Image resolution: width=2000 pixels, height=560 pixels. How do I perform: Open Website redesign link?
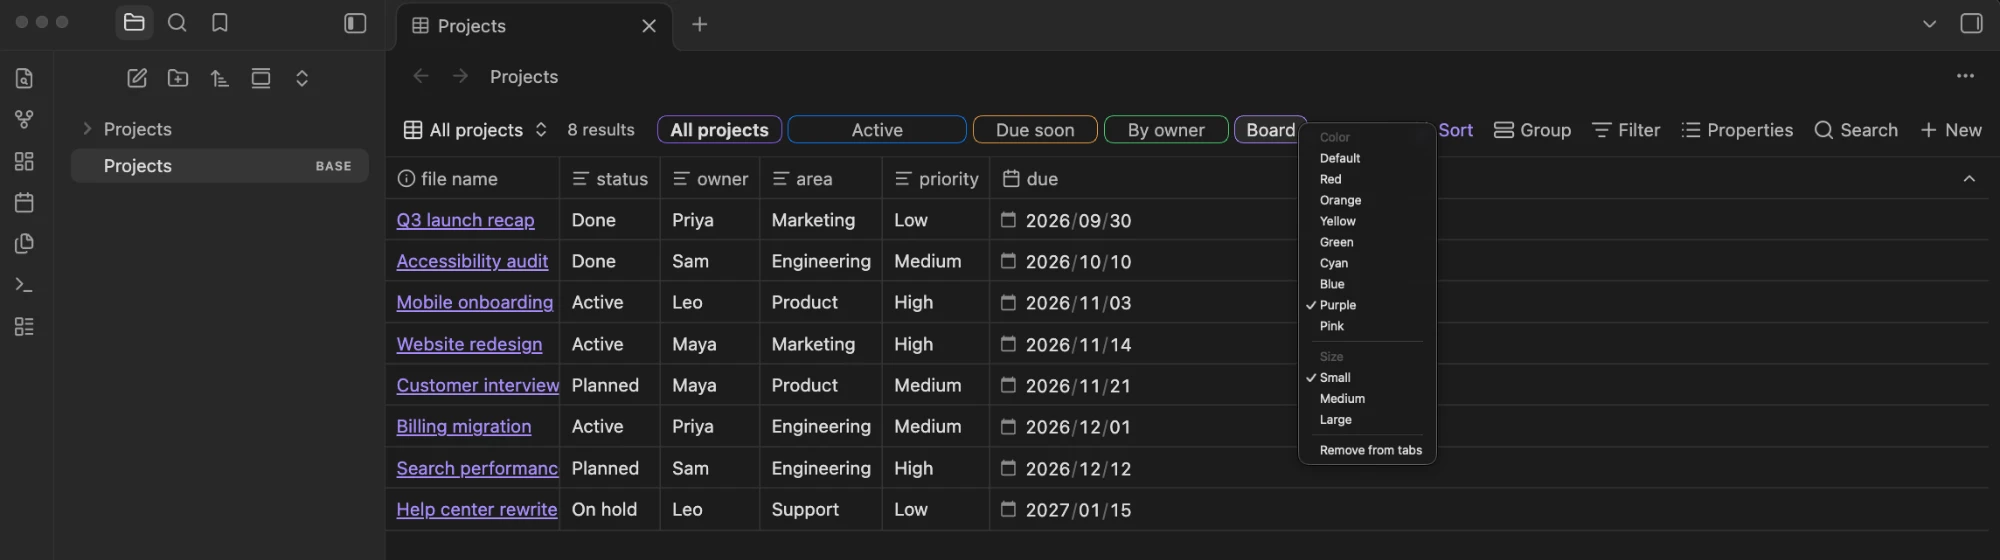469,344
